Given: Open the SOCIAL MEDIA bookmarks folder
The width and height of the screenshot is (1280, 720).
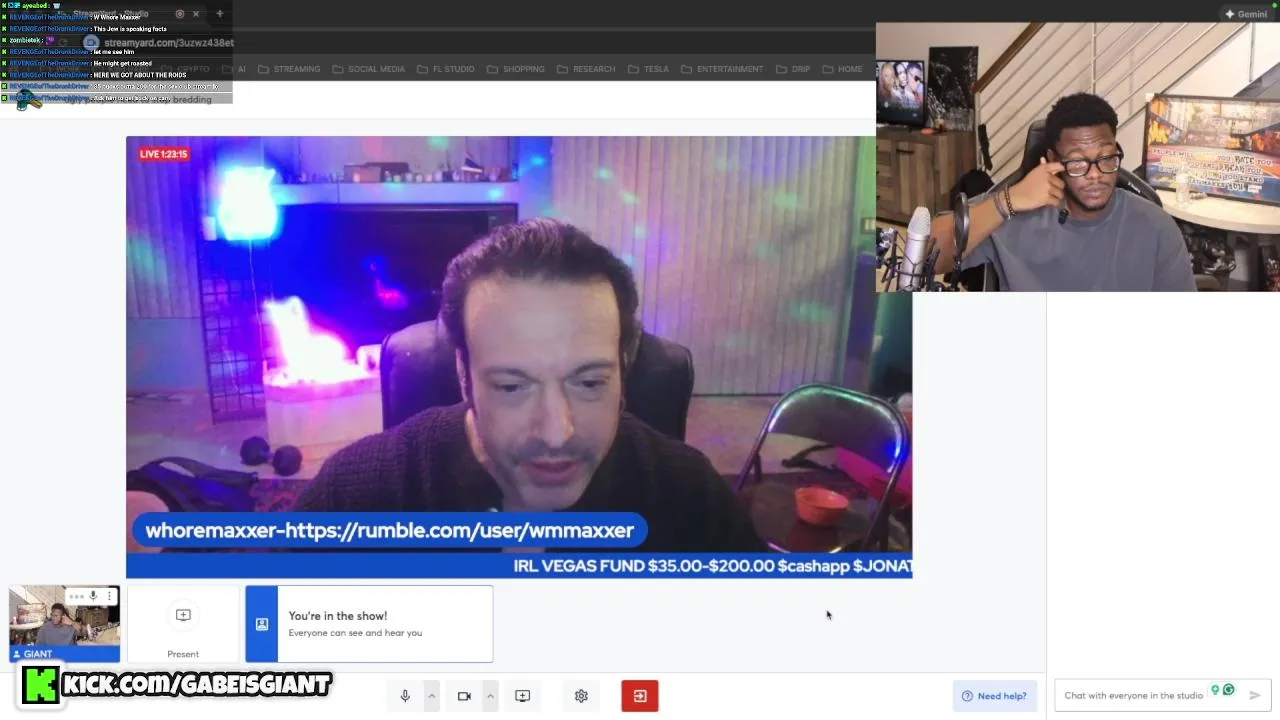Looking at the screenshot, I should [x=368, y=69].
